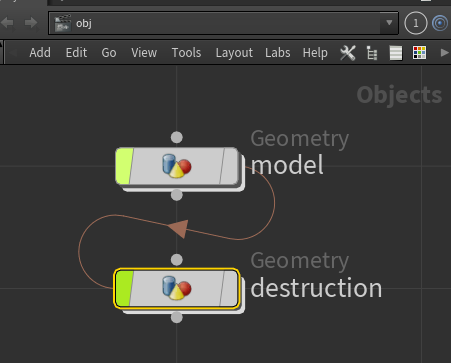The height and width of the screenshot is (363, 451).
Task: Click the destruction node's geometry icon
Action: (x=177, y=288)
